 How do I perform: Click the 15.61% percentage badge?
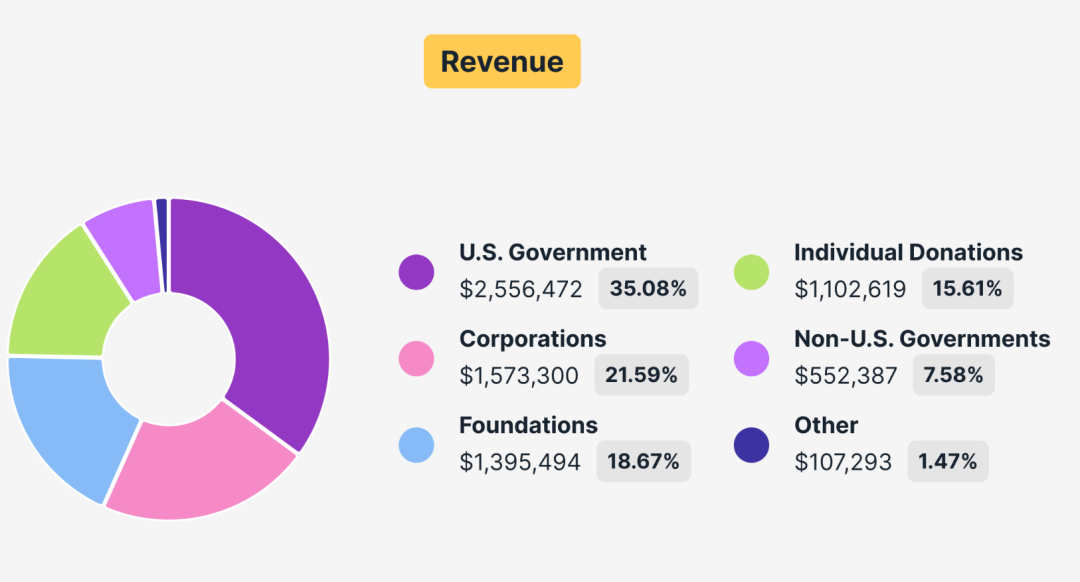(x=967, y=289)
